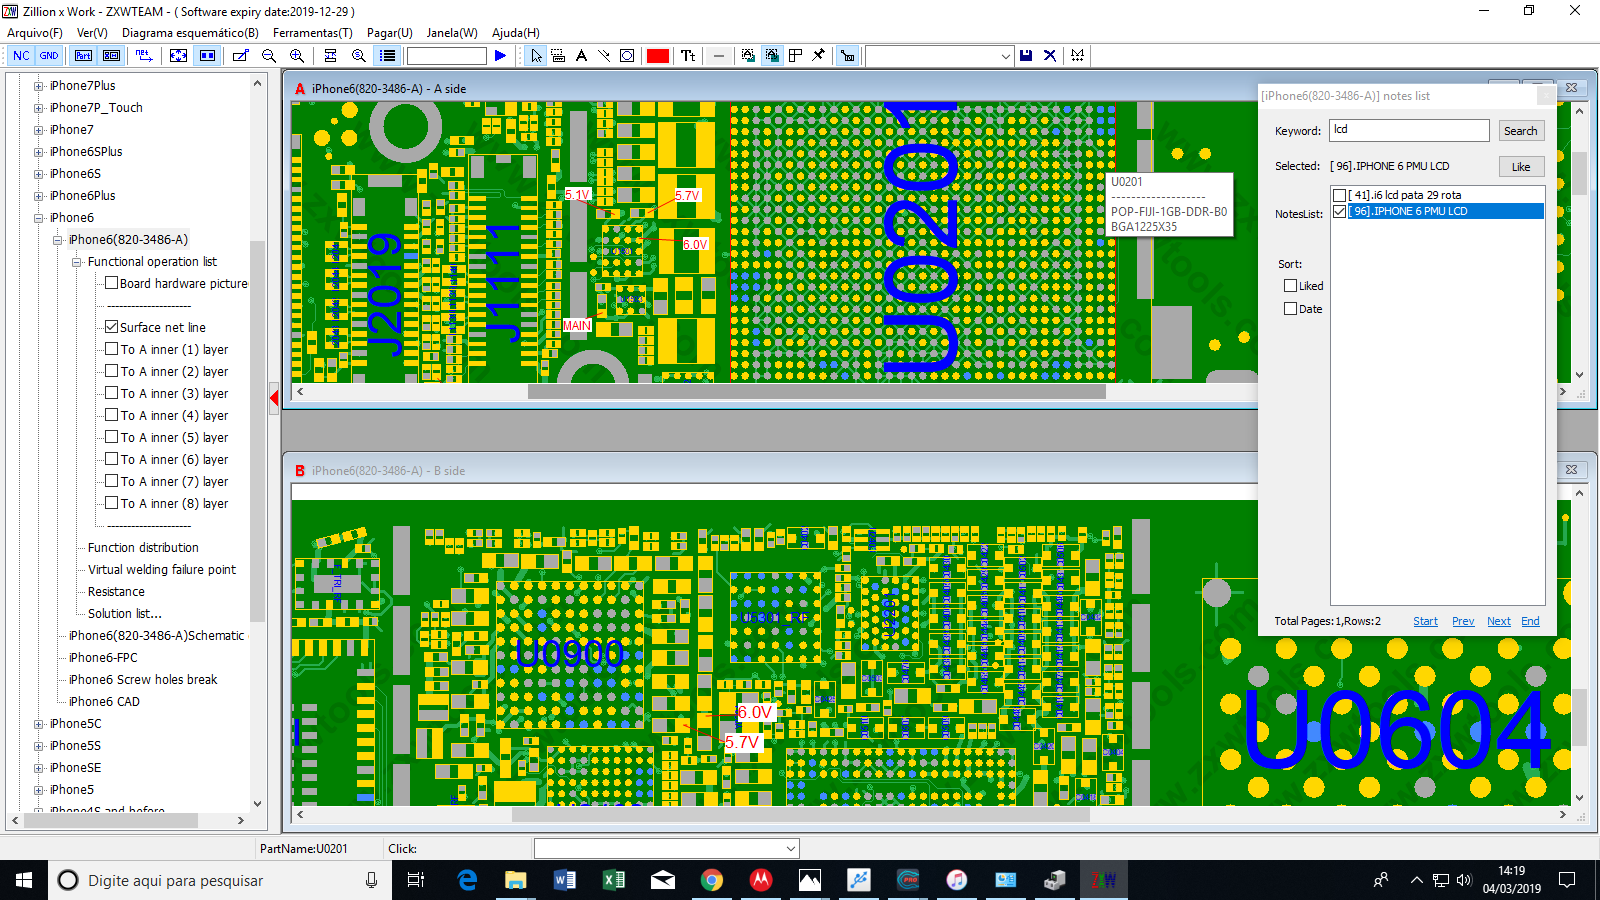Screen dimensions: 1600x900
Task: Open the toolbar combo box dropdown
Action: coord(1005,56)
